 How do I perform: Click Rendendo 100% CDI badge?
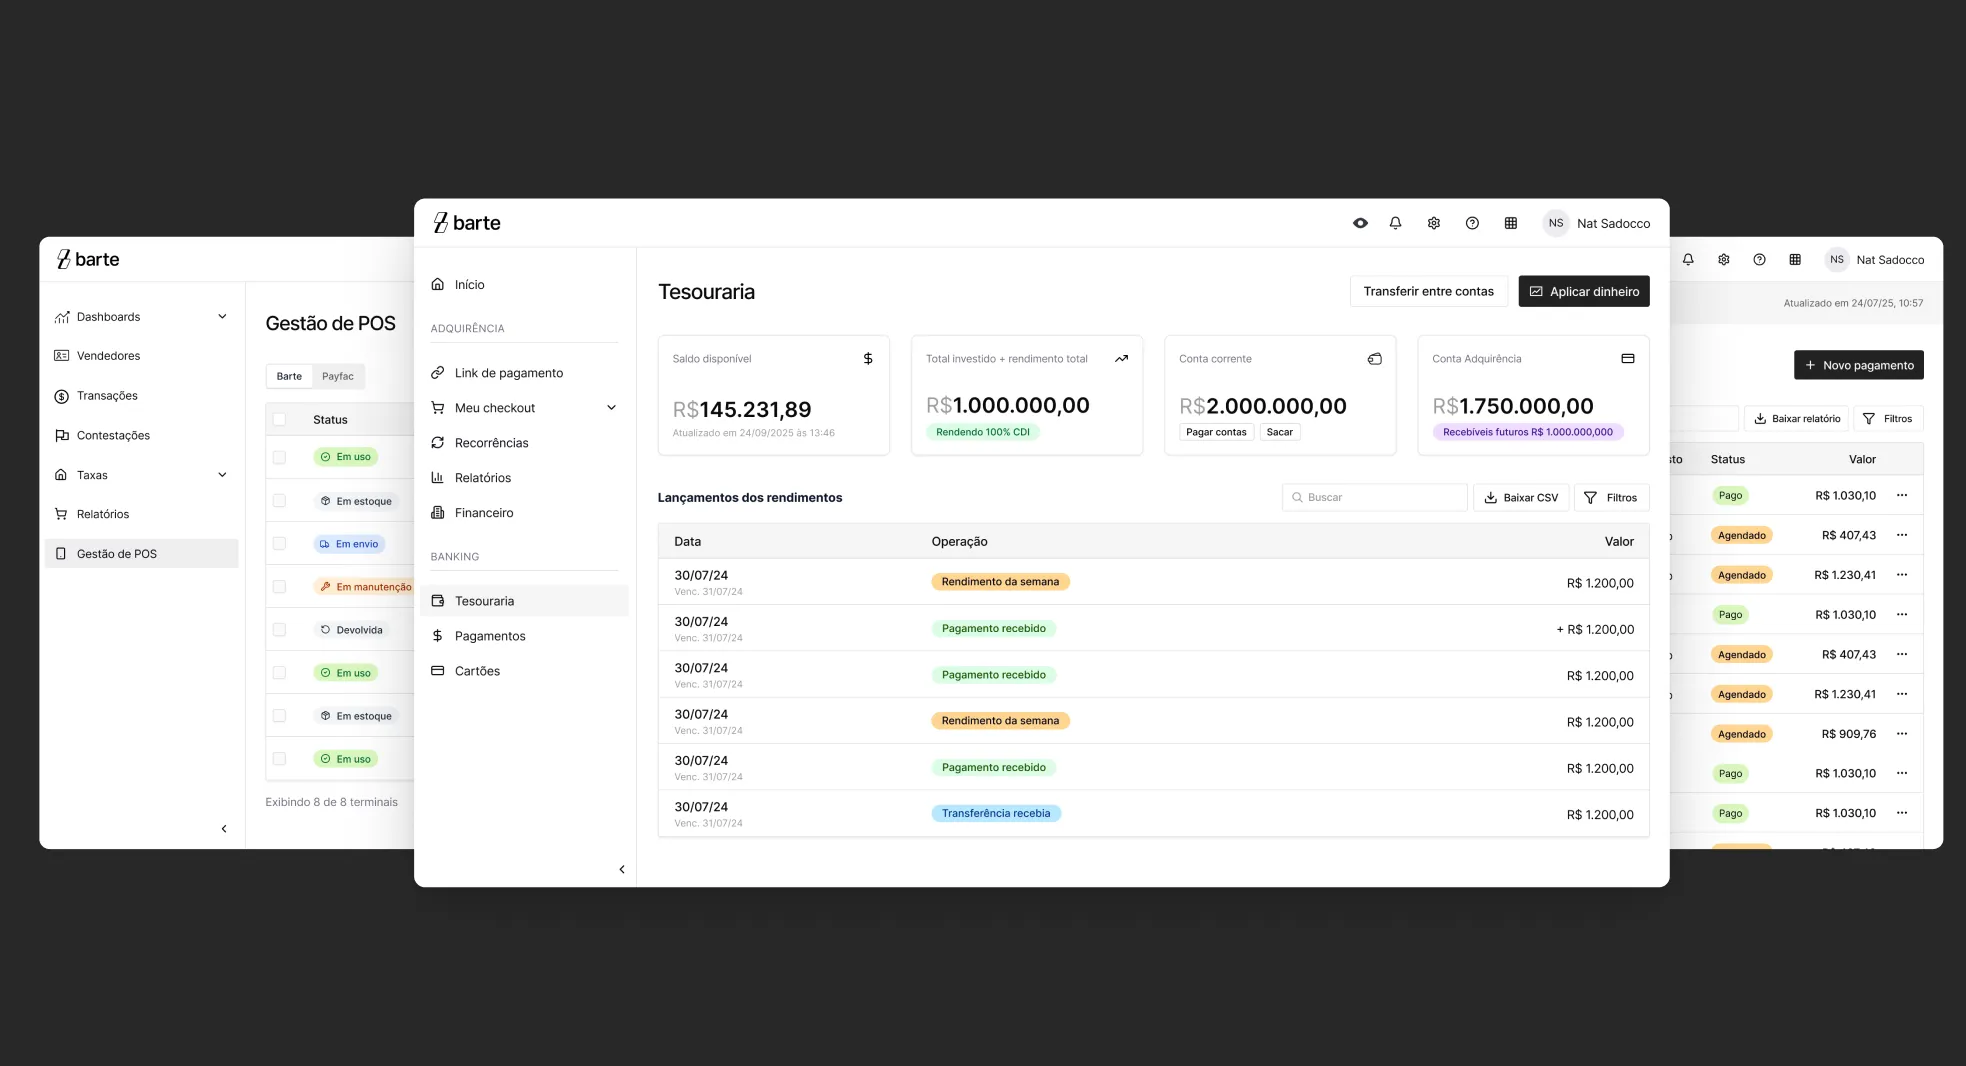983,432
